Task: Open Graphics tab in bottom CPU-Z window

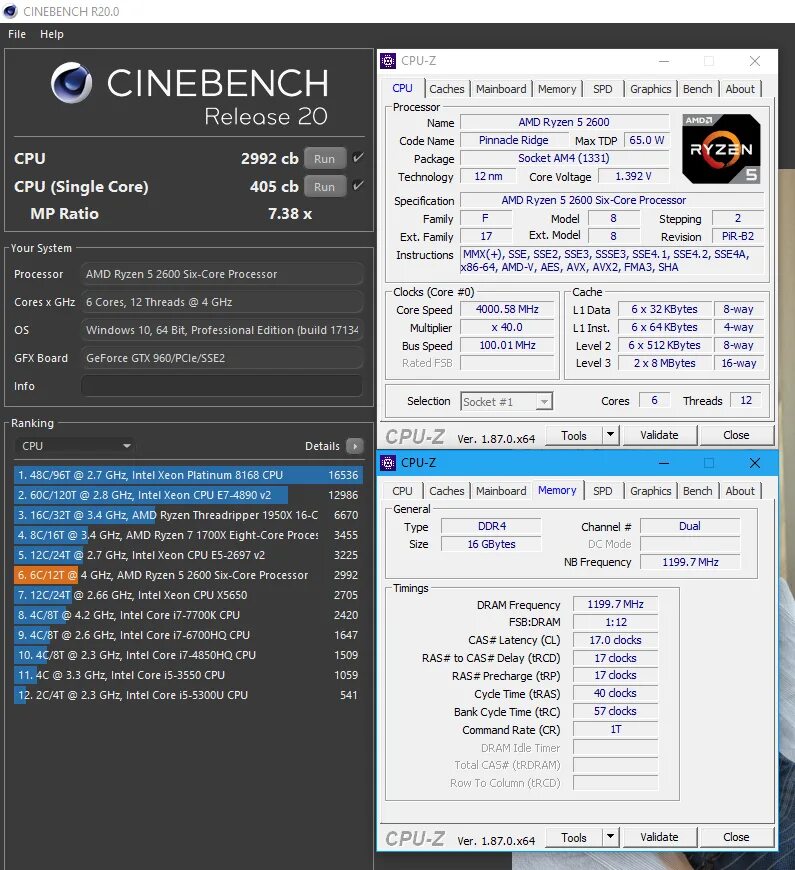Action: (x=650, y=491)
